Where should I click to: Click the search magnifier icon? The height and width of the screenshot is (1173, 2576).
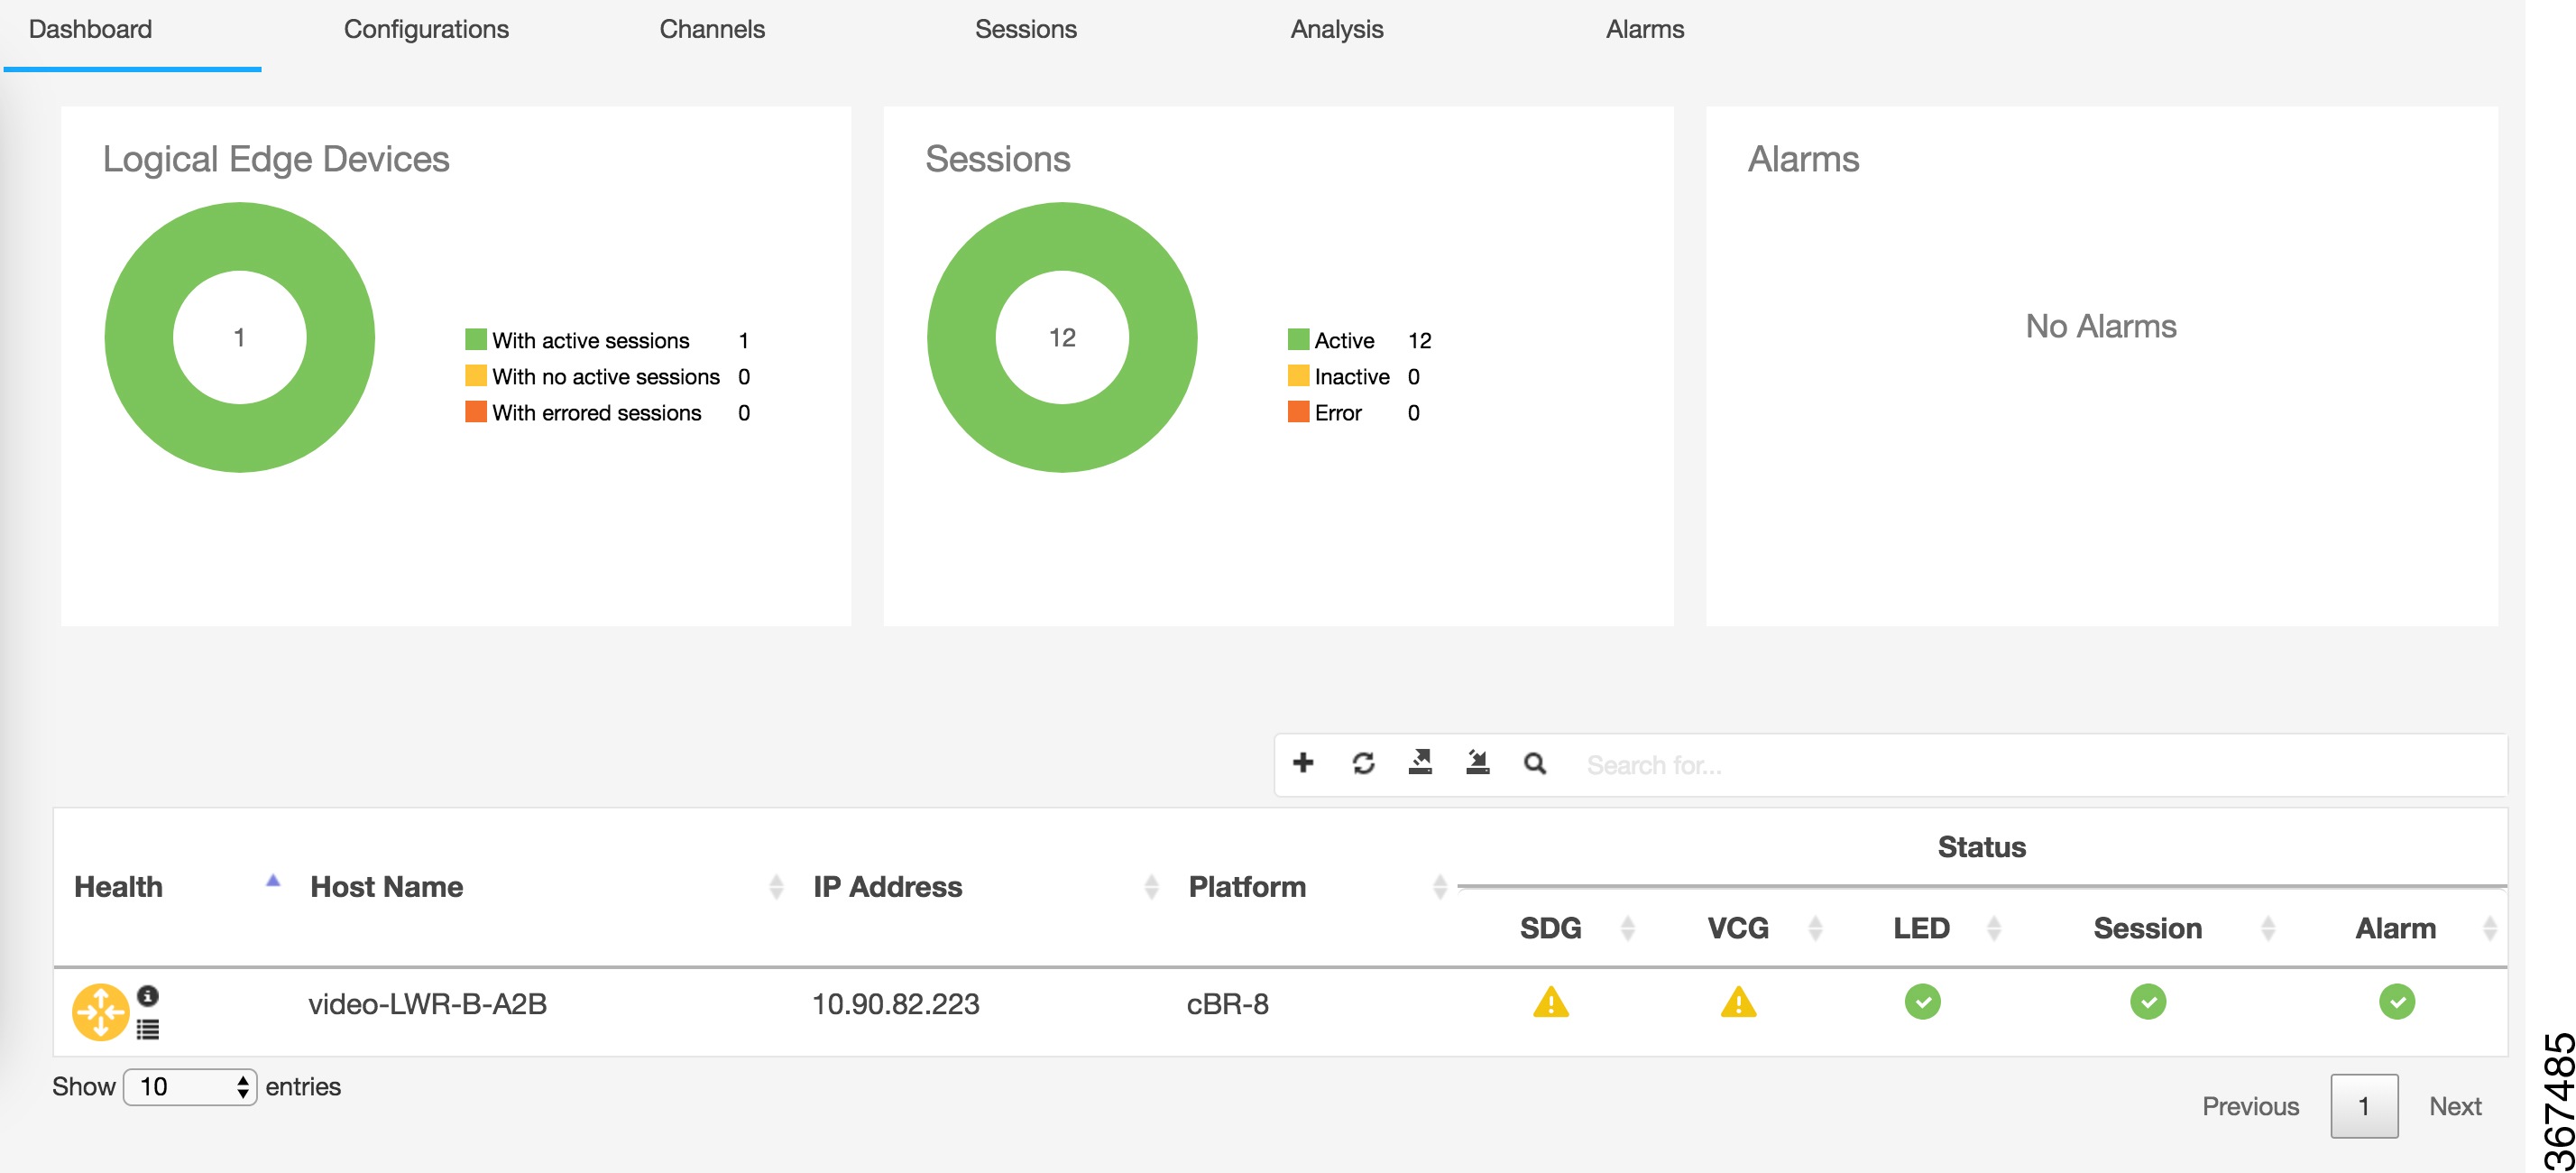pos(1533,763)
